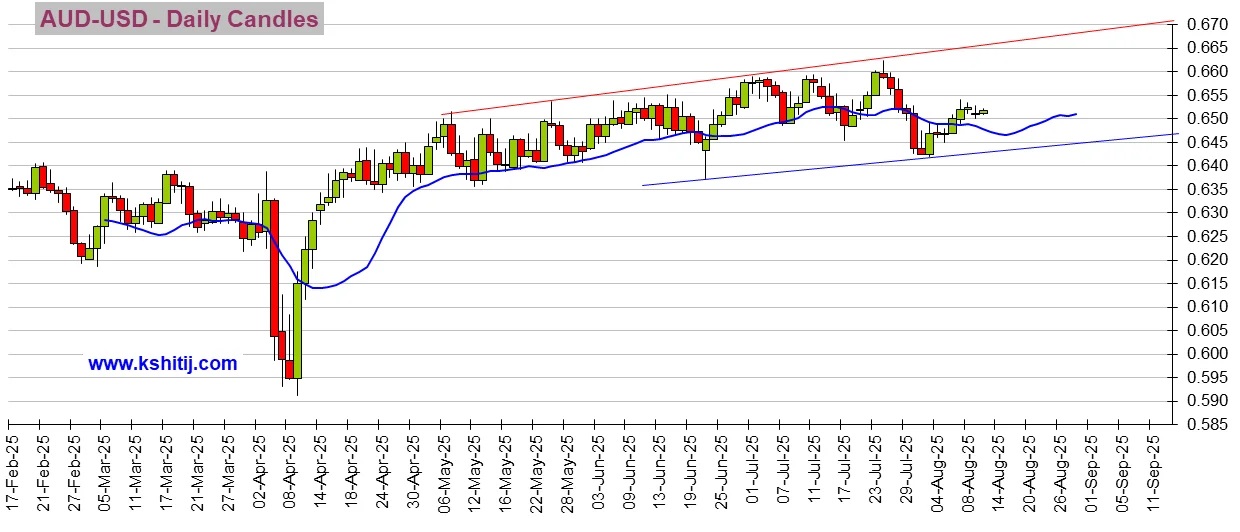The width and height of the screenshot is (1240, 532).
Task: Click the last small candle near 12-Aug-25
Action: (x=983, y=112)
